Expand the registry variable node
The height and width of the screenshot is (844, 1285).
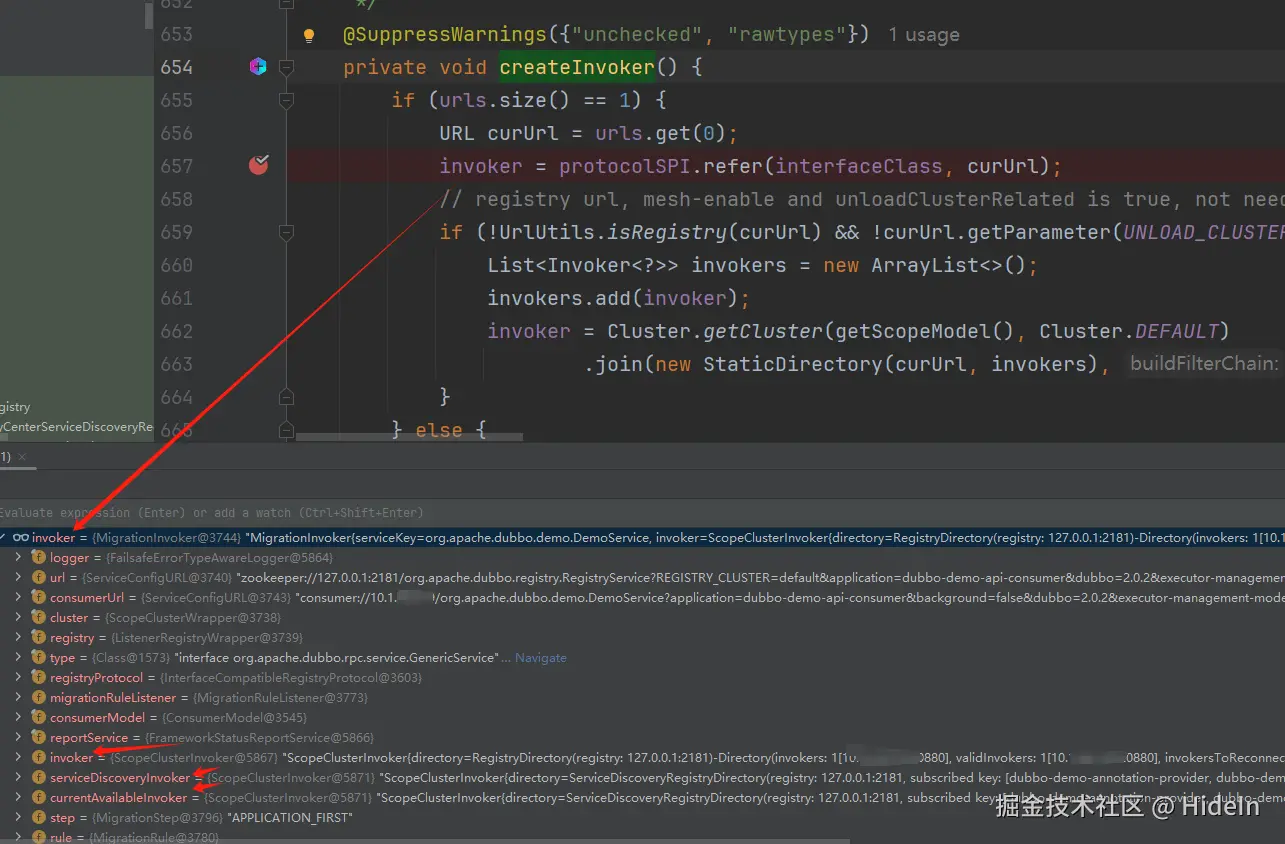point(18,638)
